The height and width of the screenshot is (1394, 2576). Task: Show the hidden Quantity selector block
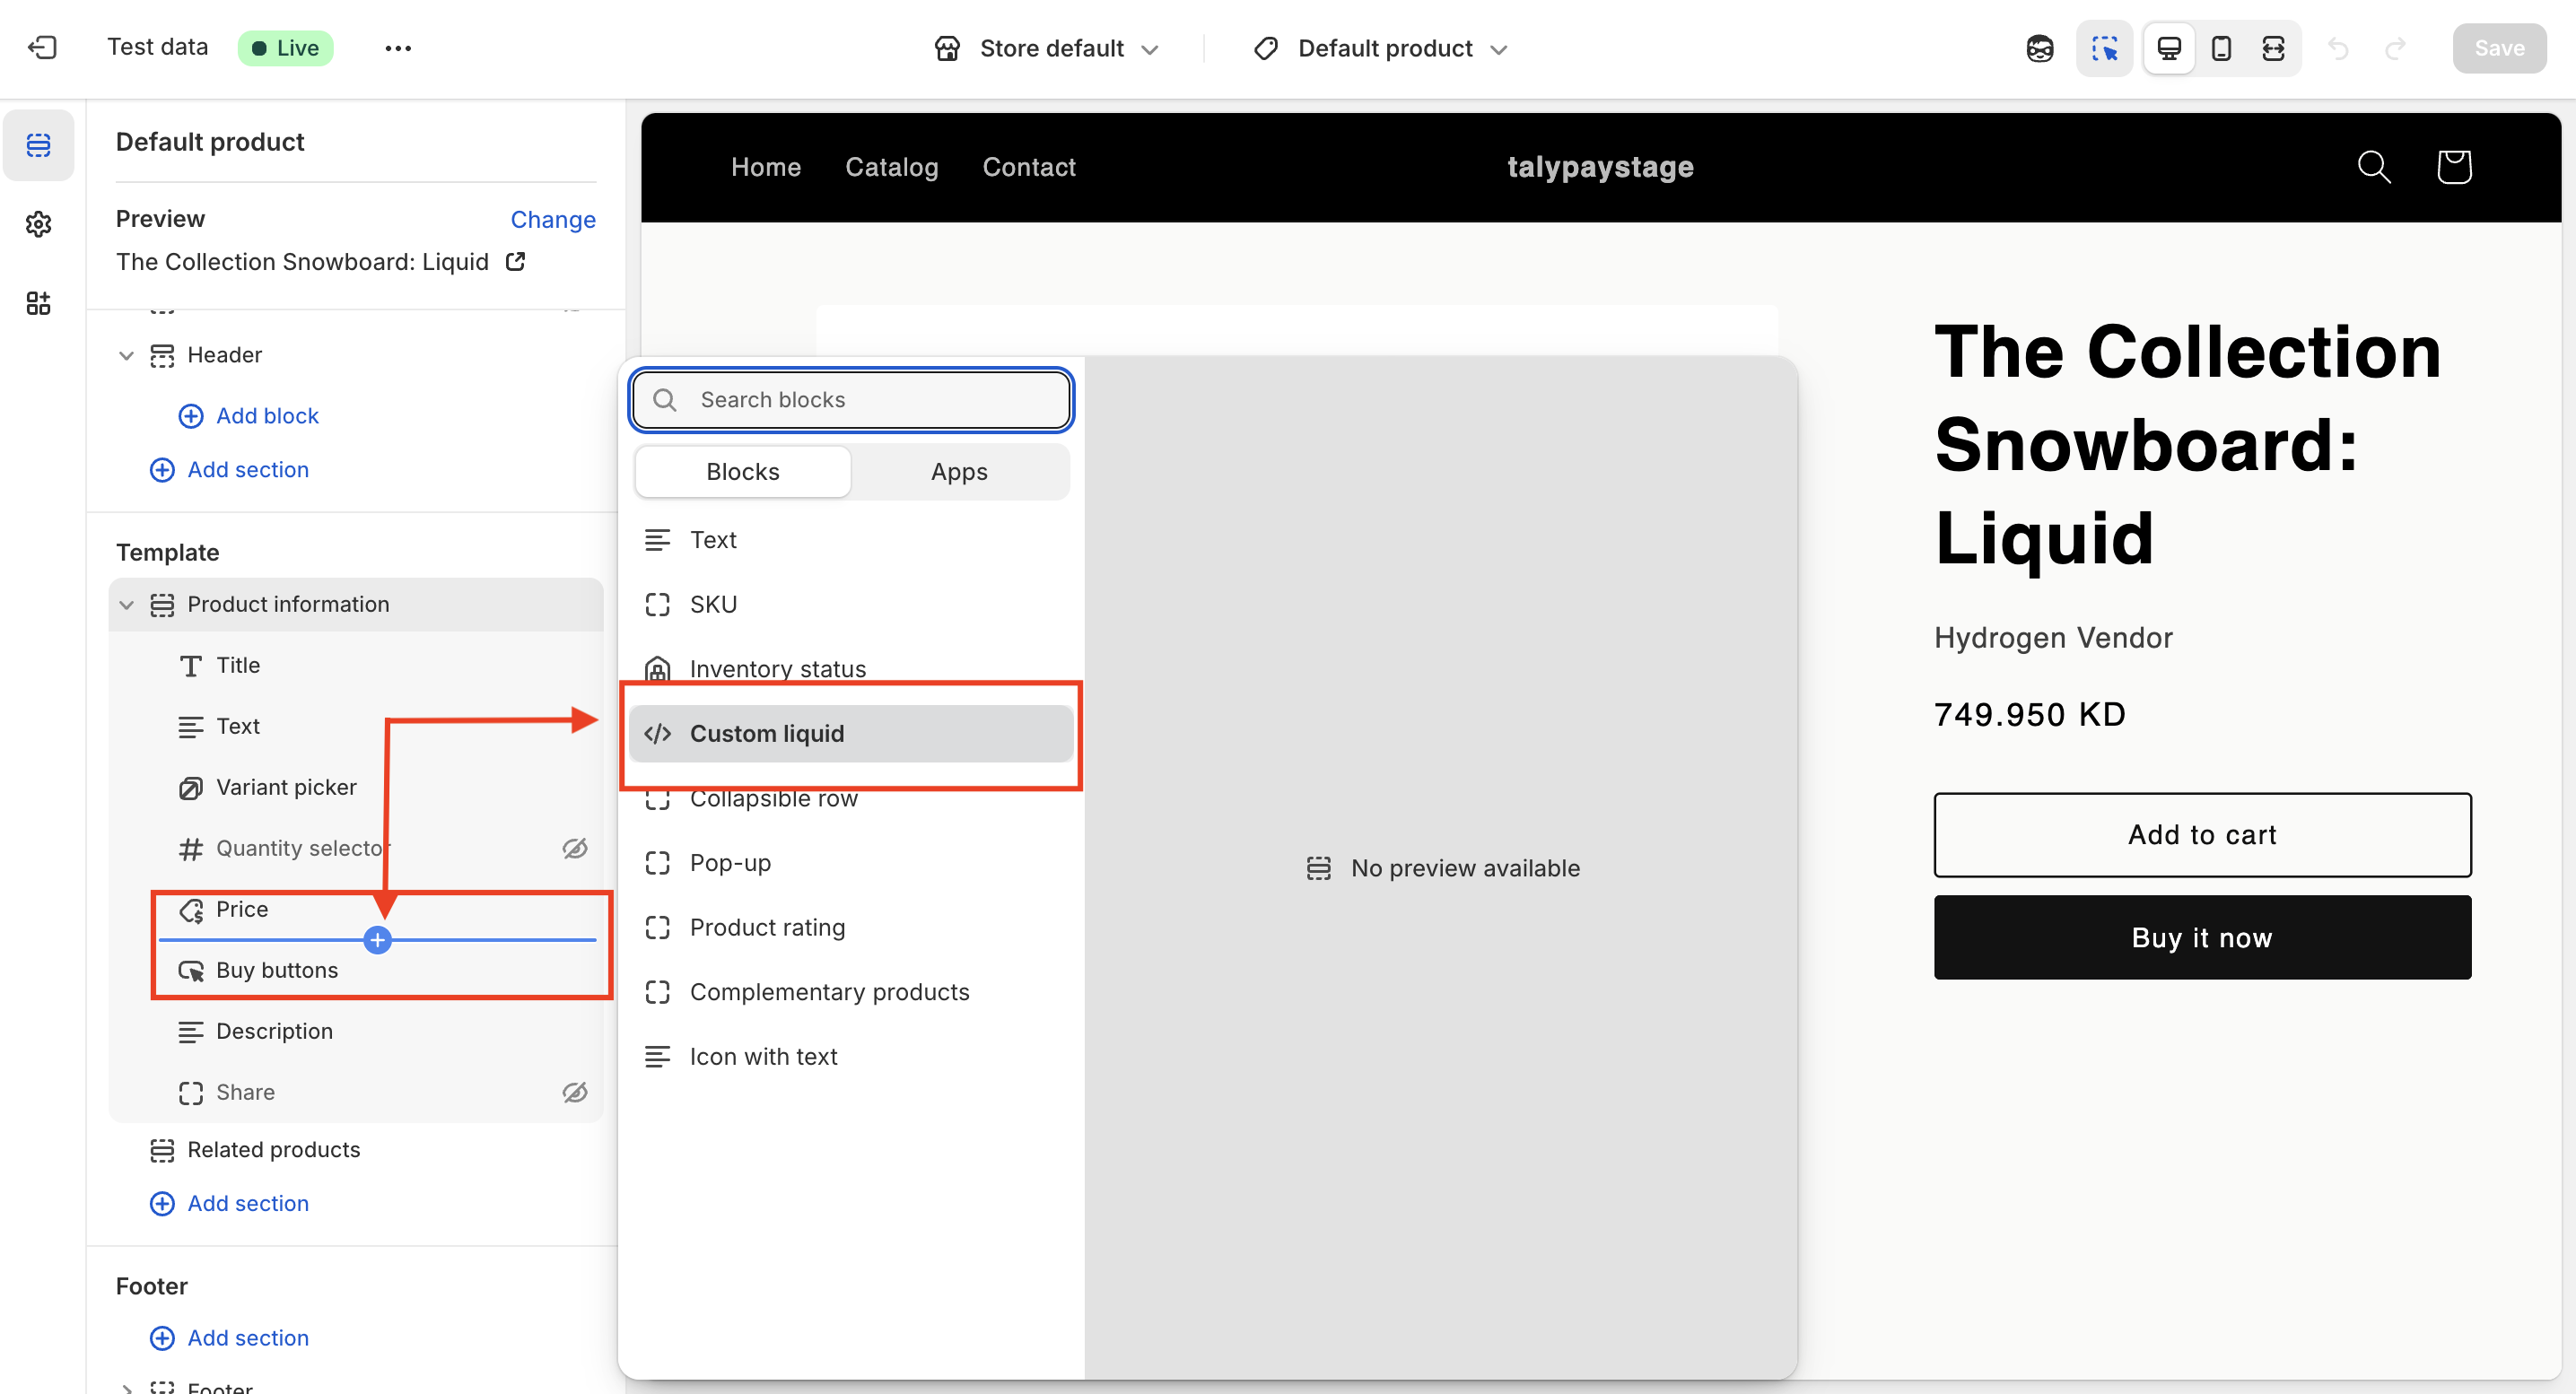coord(575,848)
